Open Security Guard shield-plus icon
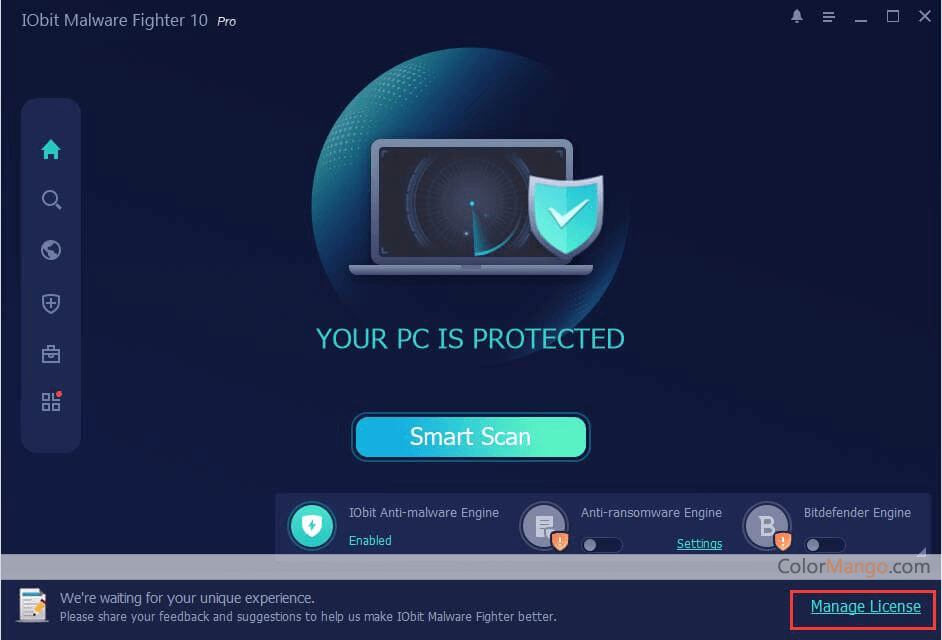This screenshot has width=942, height=640. (51, 303)
